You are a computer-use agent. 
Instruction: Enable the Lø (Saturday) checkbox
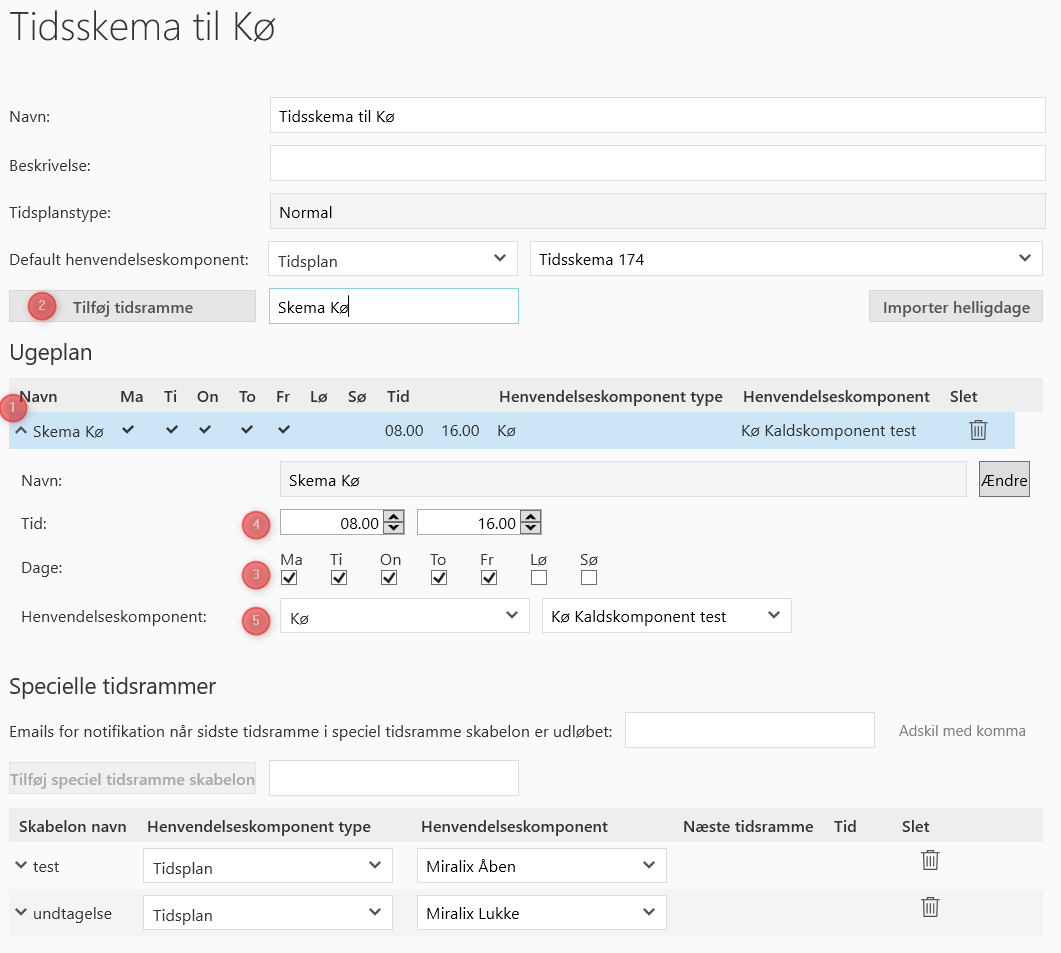tap(539, 578)
